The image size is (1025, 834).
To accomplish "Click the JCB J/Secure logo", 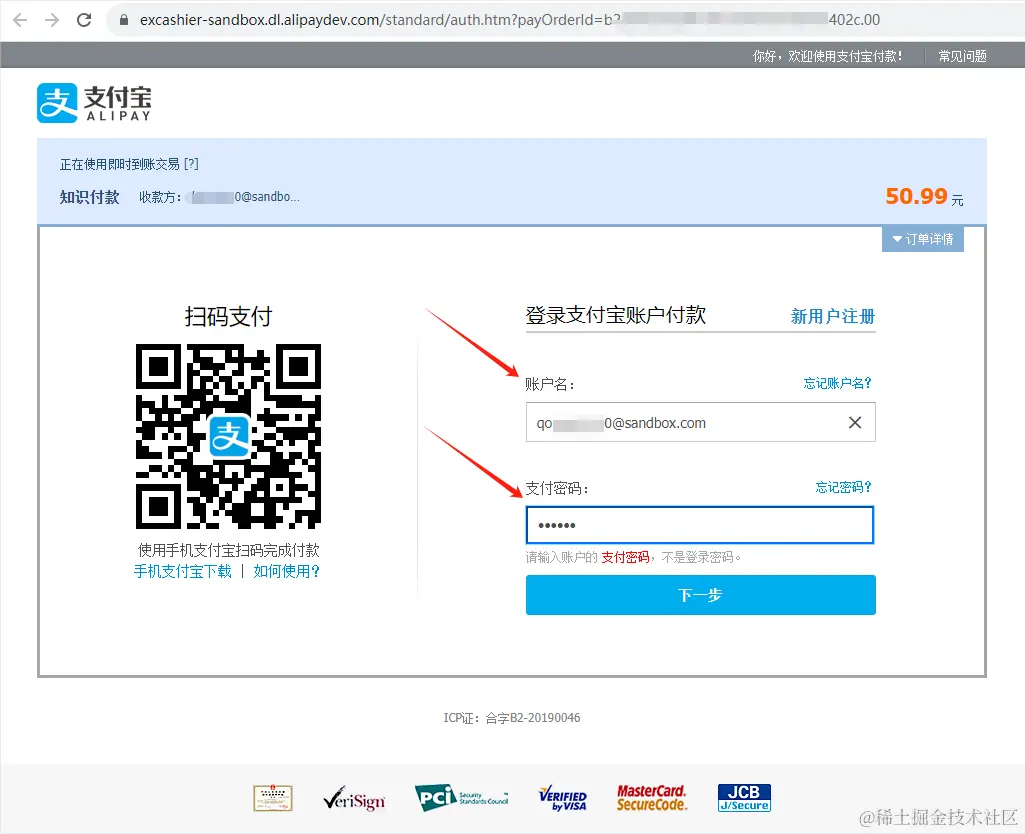I will point(744,798).
